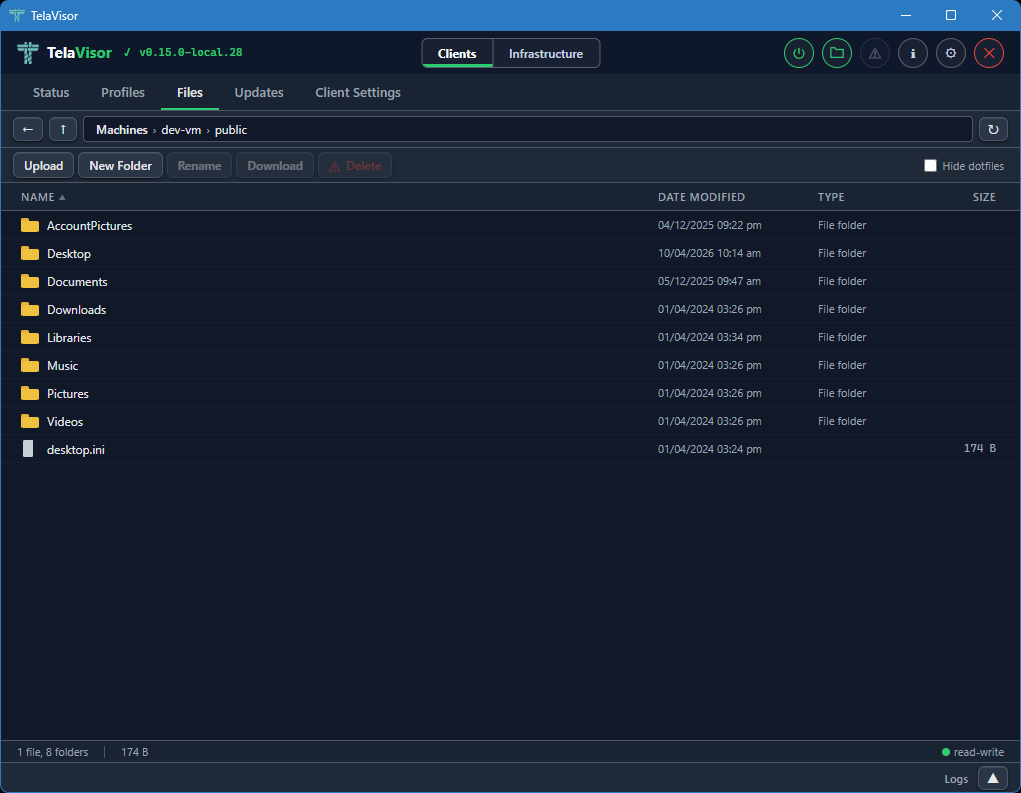Sort by TYPE column header
Screen dimensions: 1021x793
831,197
